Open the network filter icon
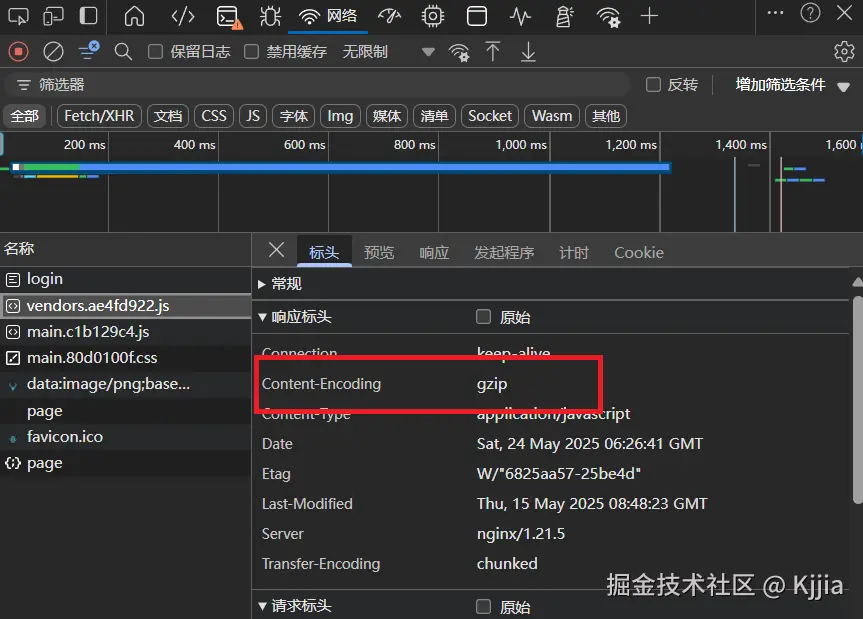Image resolution: width=863 pixels, height=619 pixels. (x=86, y=51)
